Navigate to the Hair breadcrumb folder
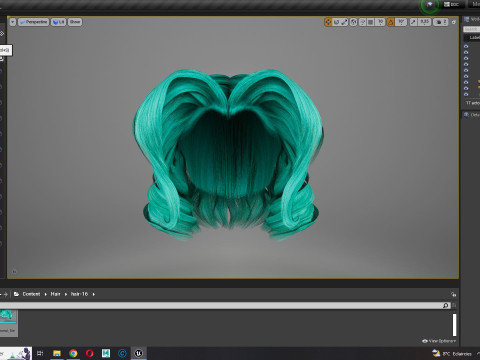The width and height of the screenshot is (480, 360). click(55, 294)
